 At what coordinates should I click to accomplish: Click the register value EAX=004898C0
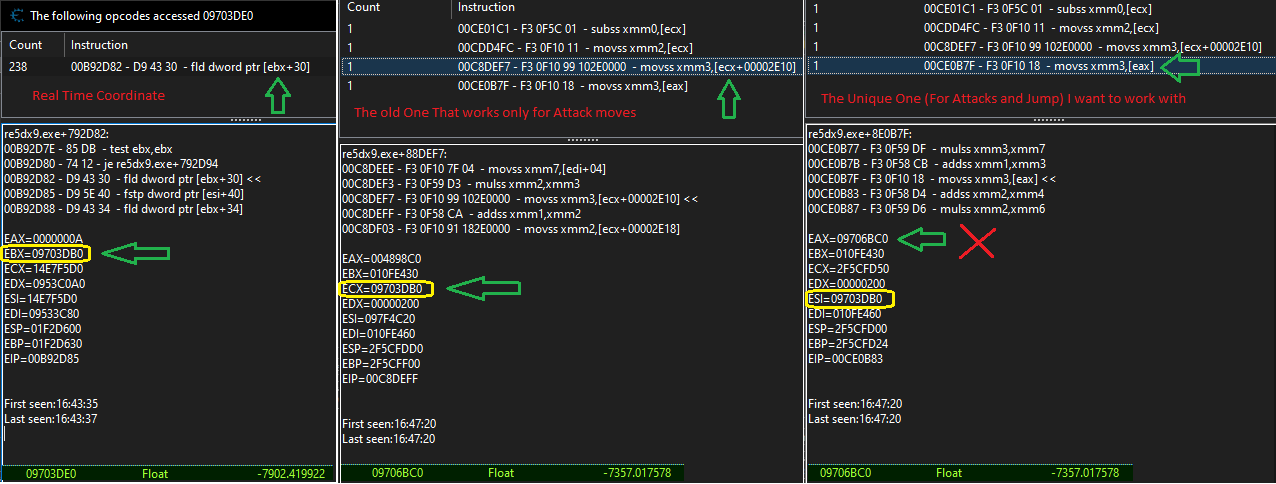click(382, 258)
